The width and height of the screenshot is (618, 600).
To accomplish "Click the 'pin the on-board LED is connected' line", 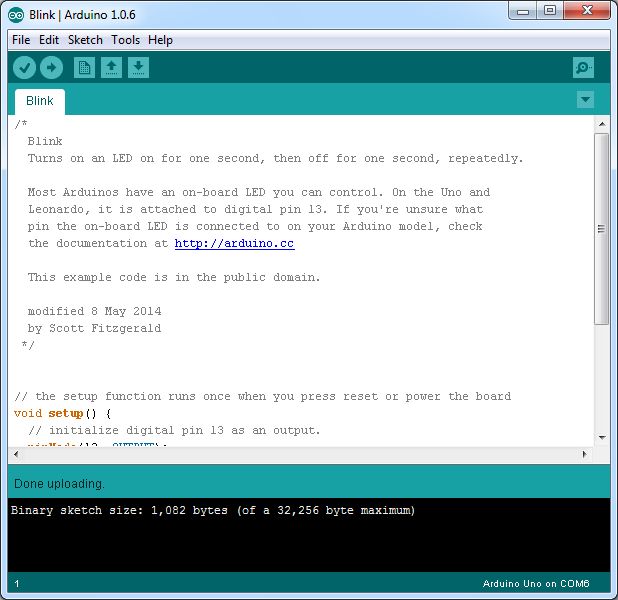I will [x=255, y=227].
